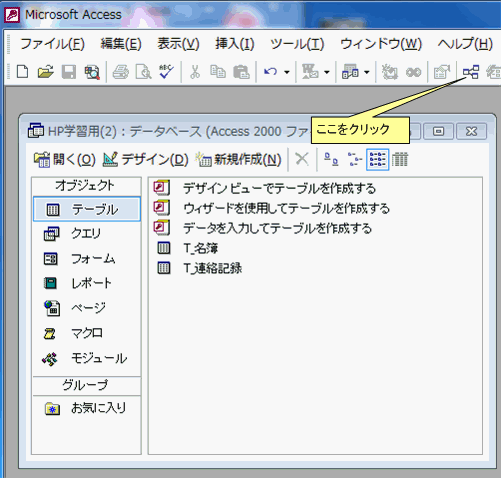This screenshot has height=478, width=501.
Task: Open the ウィンドウ(W) menu
Action: (x=381, y=44)
